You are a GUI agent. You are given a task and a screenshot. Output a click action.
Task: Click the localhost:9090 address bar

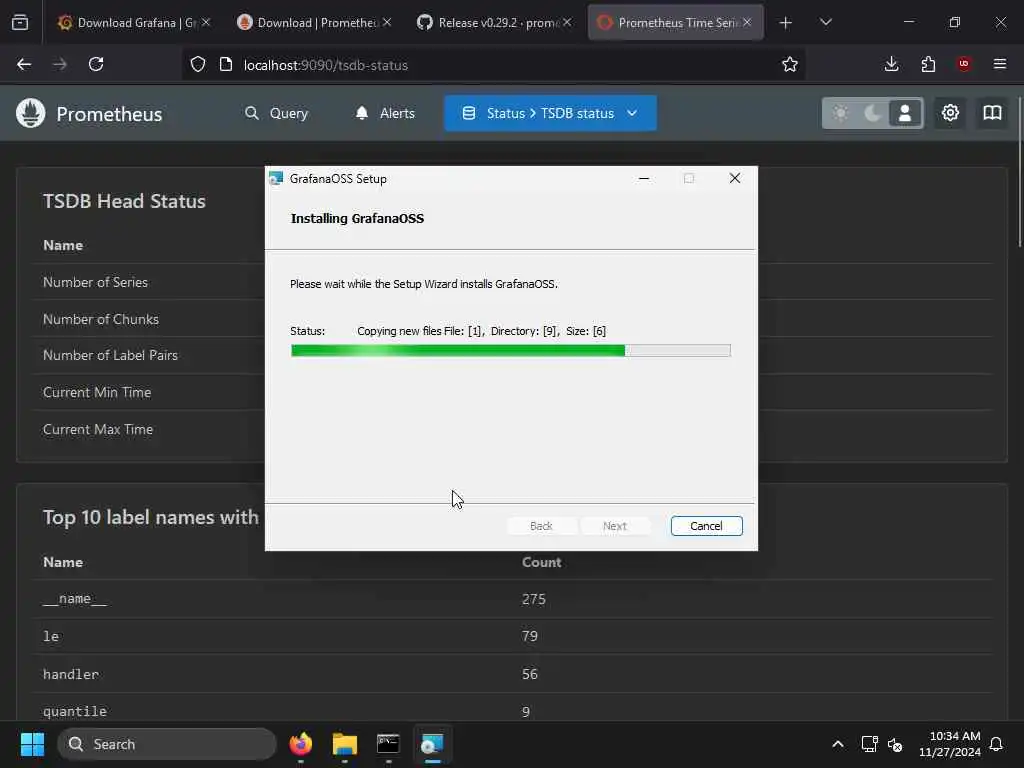click(x=493, y=65)
